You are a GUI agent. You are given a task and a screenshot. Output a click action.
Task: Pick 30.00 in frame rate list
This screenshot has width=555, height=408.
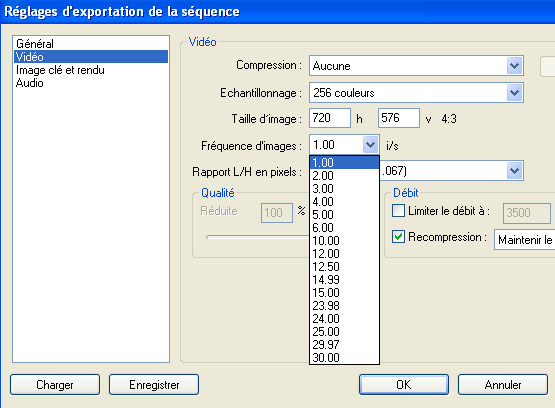pyautogui.click(x=344, y=357)
